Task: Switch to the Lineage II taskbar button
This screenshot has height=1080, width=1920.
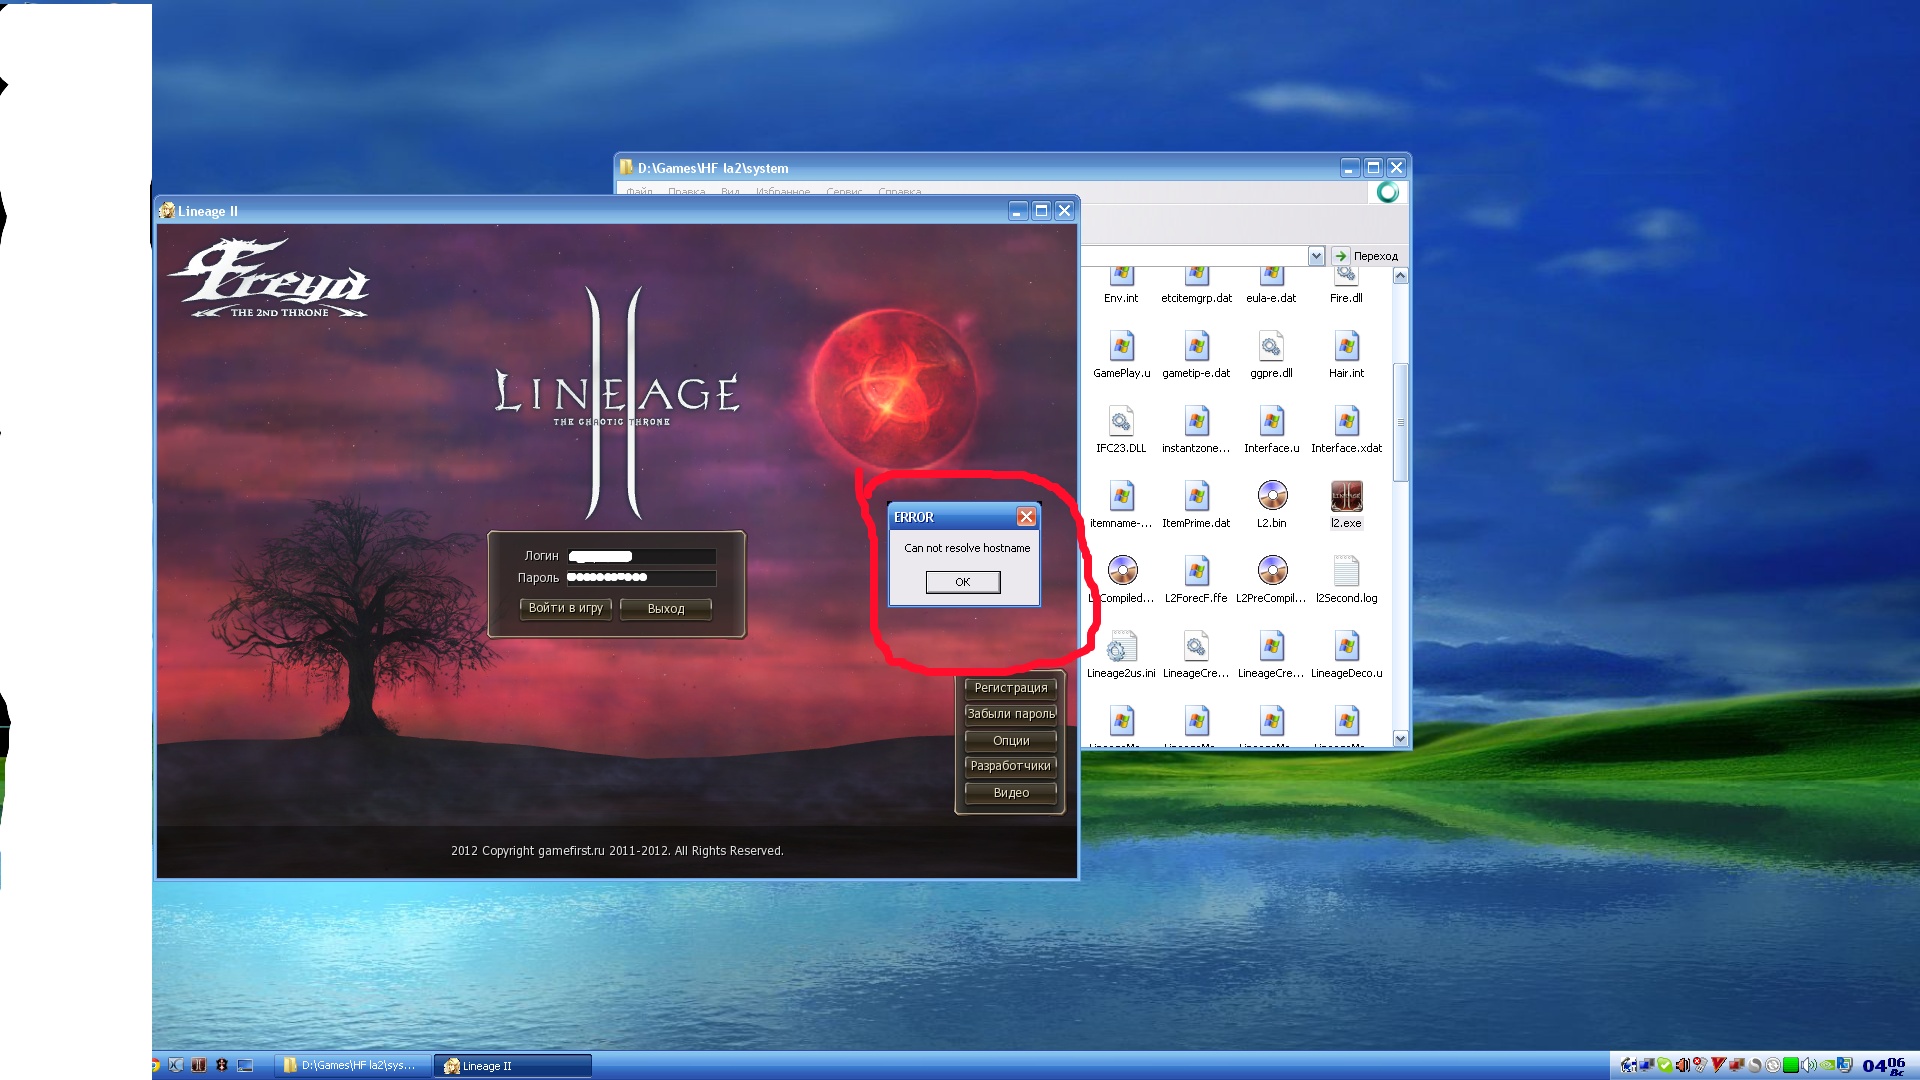Action: coord(512,1066)
